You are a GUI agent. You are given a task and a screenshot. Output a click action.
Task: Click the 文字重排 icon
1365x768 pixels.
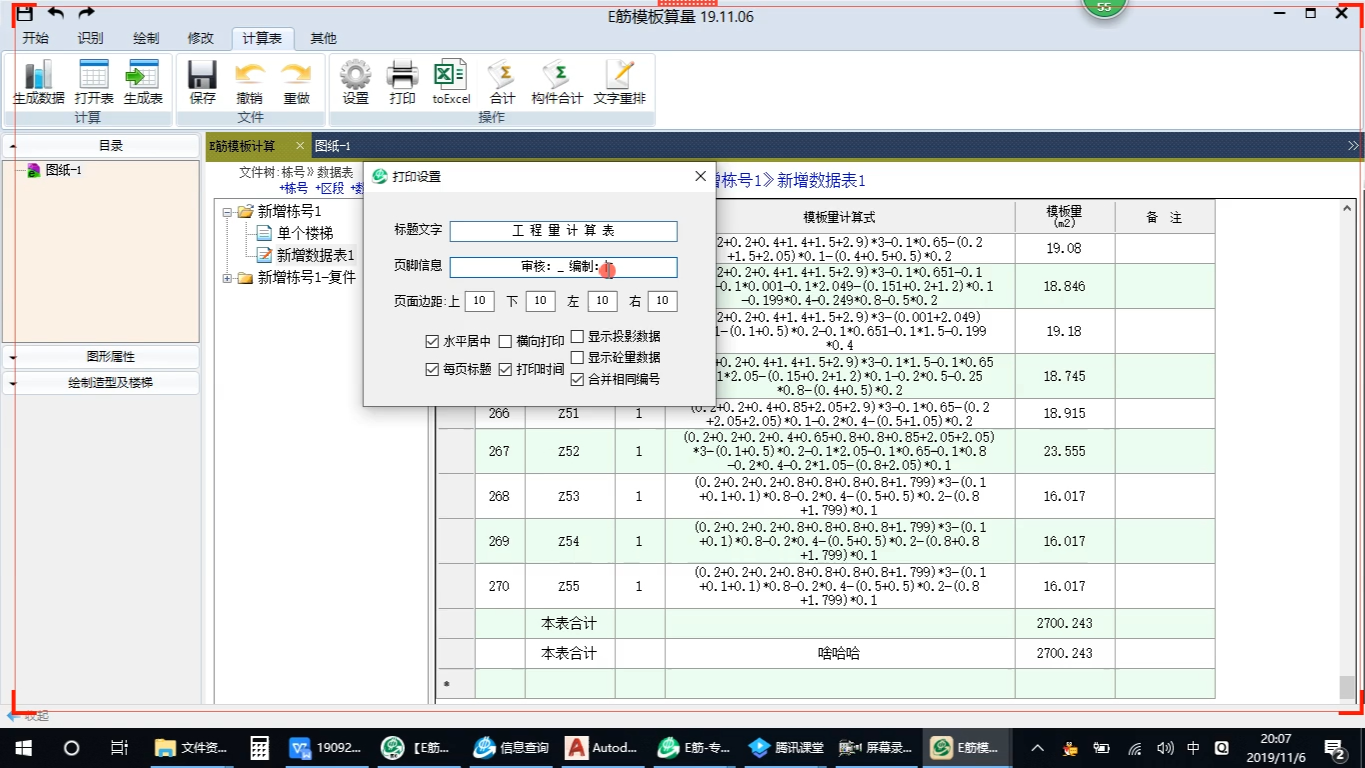pyautogui.click(x=620, y=82)
